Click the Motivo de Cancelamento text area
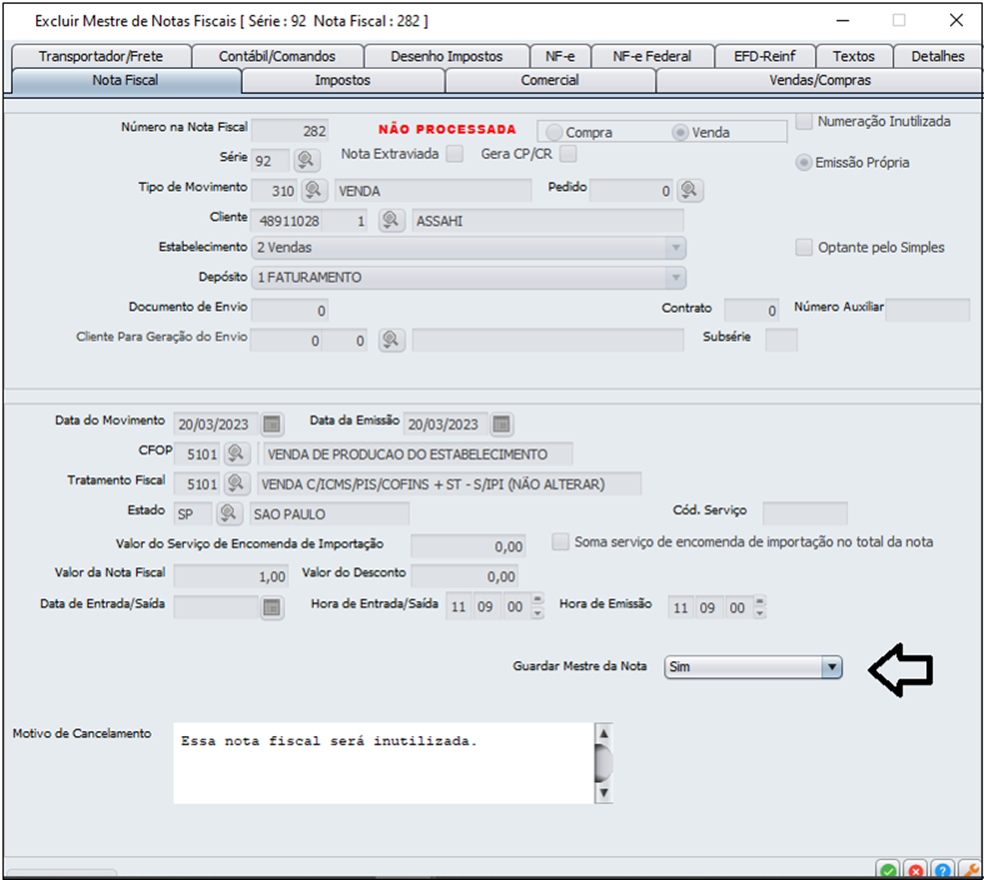 (x=383, y=764)
